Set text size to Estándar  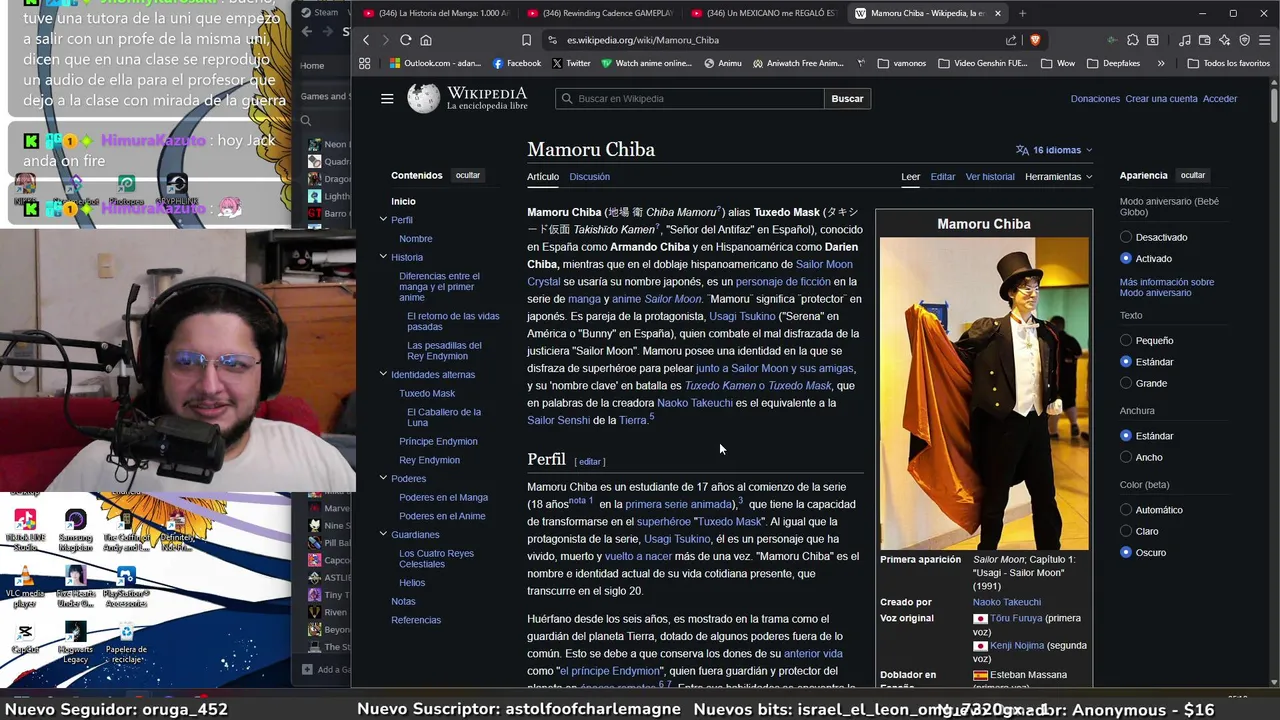(x=1126, y=361)
